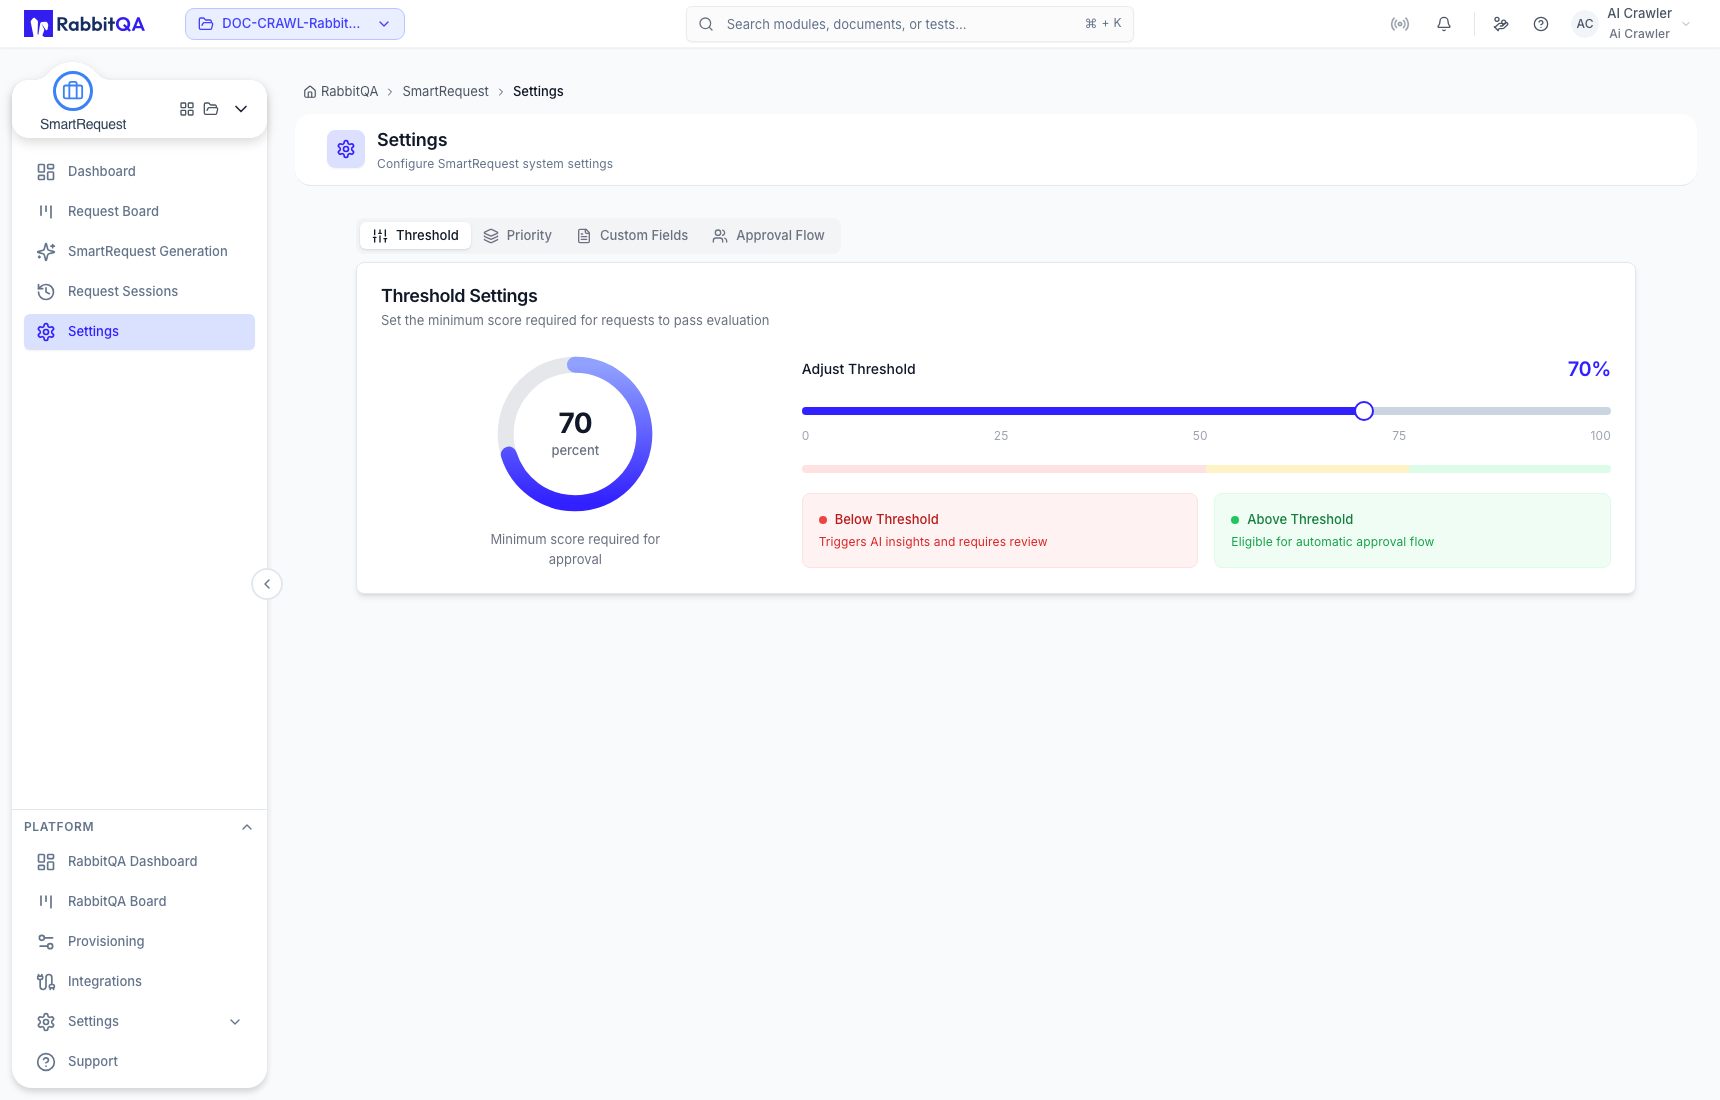Open SmartRequest Generation page
Image resolution: width=1720 pixels, height=1100 pixels.
point(139,252)
